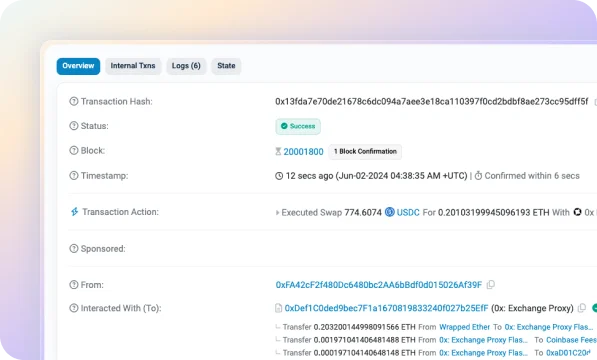Image resolution: width=597 pixels, height=360 pixels.
Task: Click help icon beside Block label
Action: click(x=73, y=150)
